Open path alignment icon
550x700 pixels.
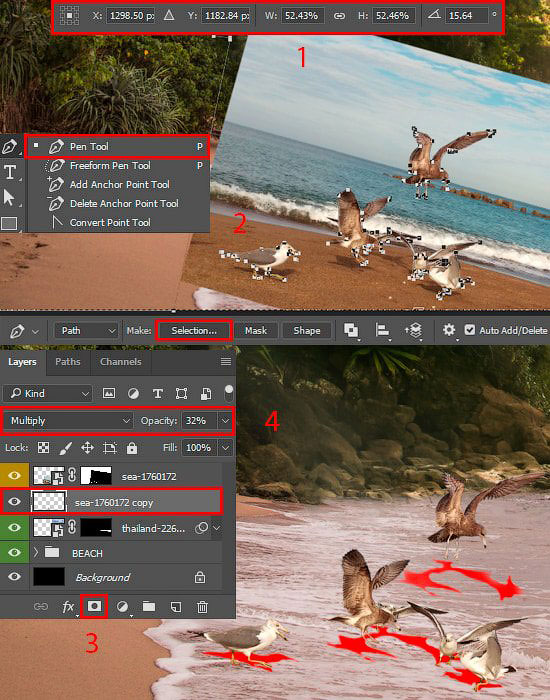tap(382, 331)
